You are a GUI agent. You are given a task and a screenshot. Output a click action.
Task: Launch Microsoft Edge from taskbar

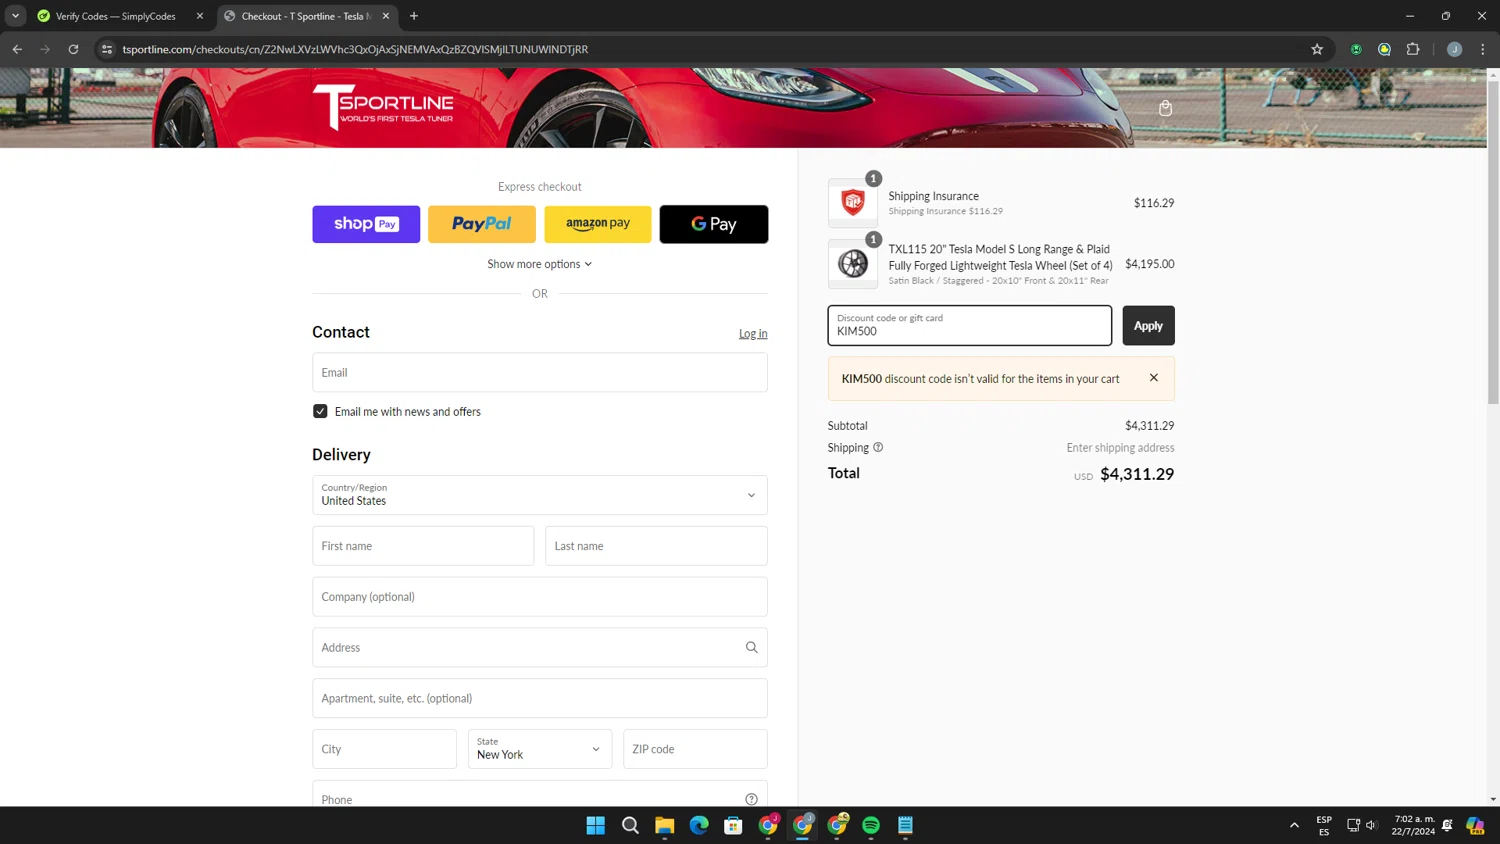(699, 825)
